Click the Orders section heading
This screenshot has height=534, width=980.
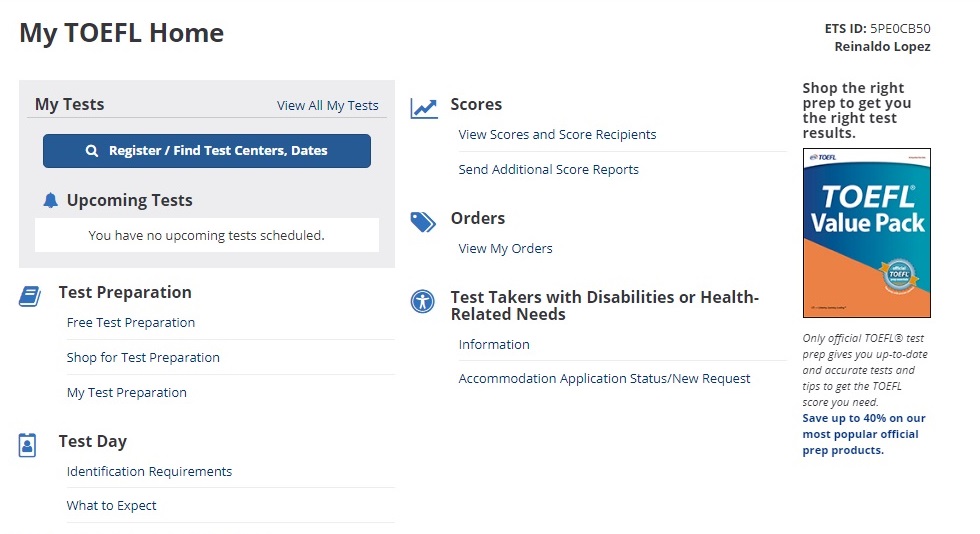[x=478, y=218]
